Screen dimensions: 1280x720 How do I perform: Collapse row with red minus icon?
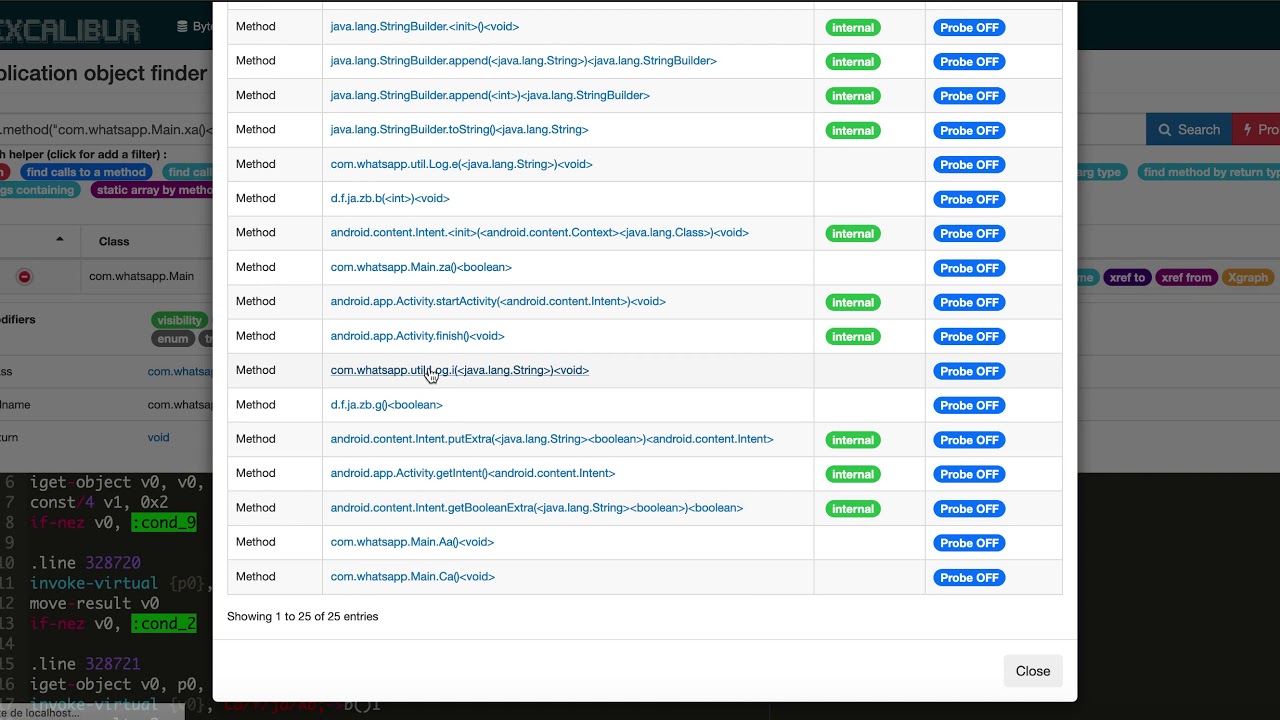tap(24, 277)
